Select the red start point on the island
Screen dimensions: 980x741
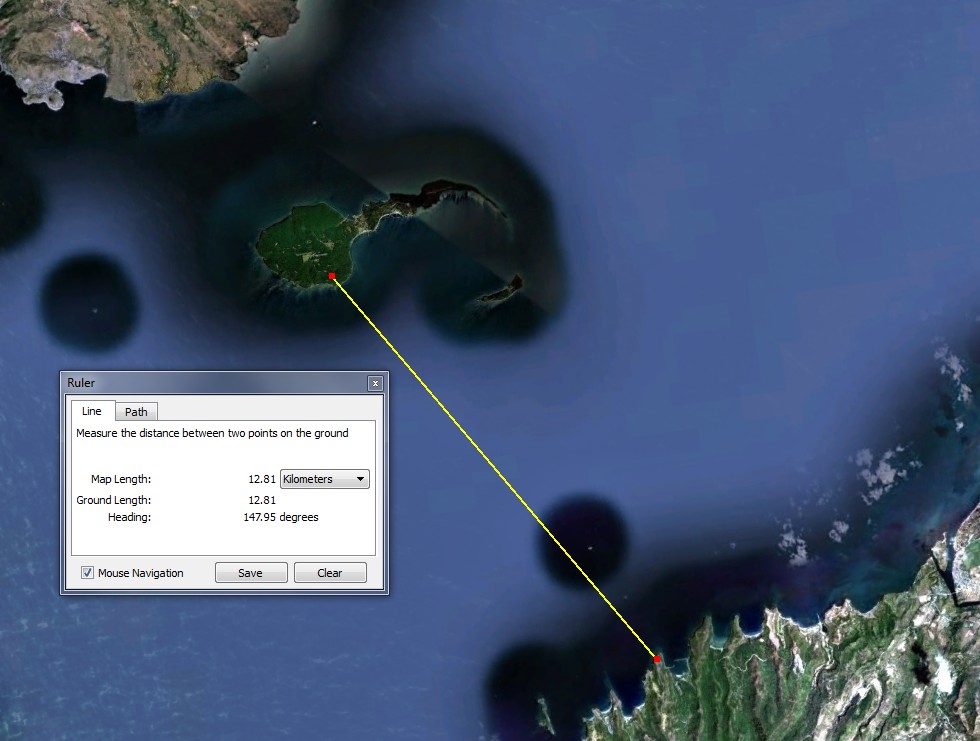pyautogui.click(x=332, y=276)
